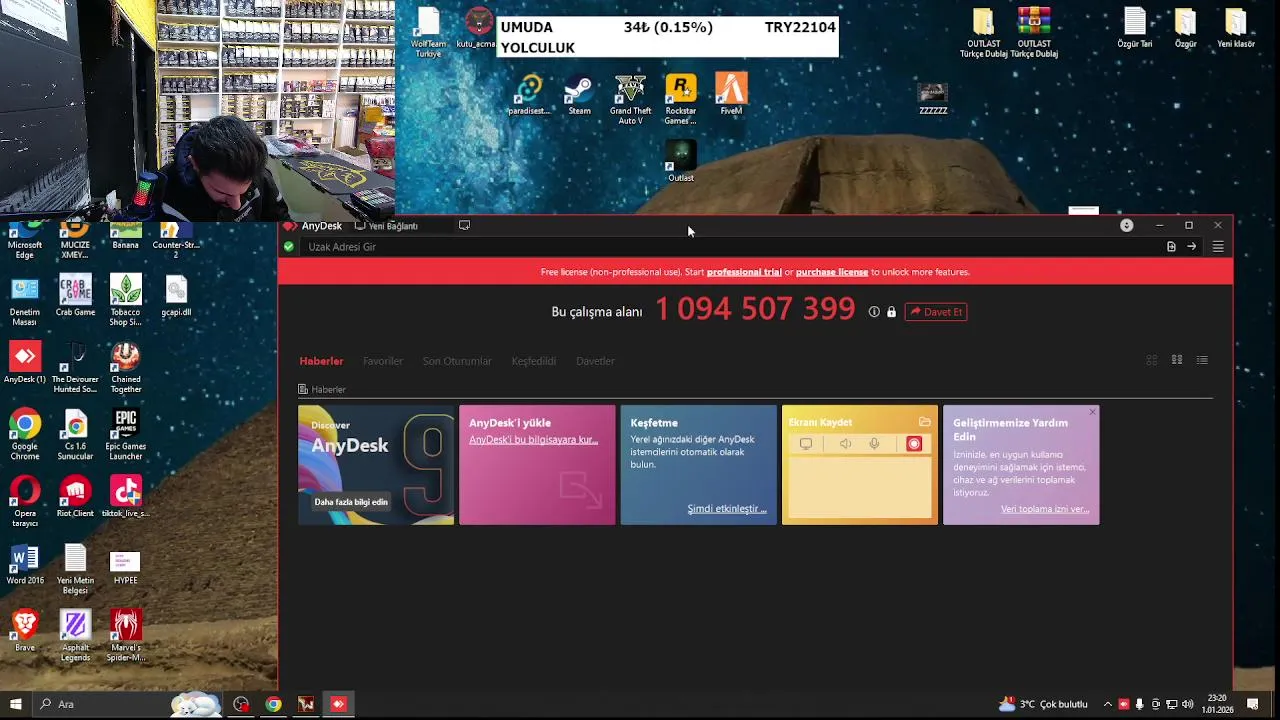Select the Rockstar Games shortcut
The height and width of the screenshot is (720, 1280).
(681, 100)
